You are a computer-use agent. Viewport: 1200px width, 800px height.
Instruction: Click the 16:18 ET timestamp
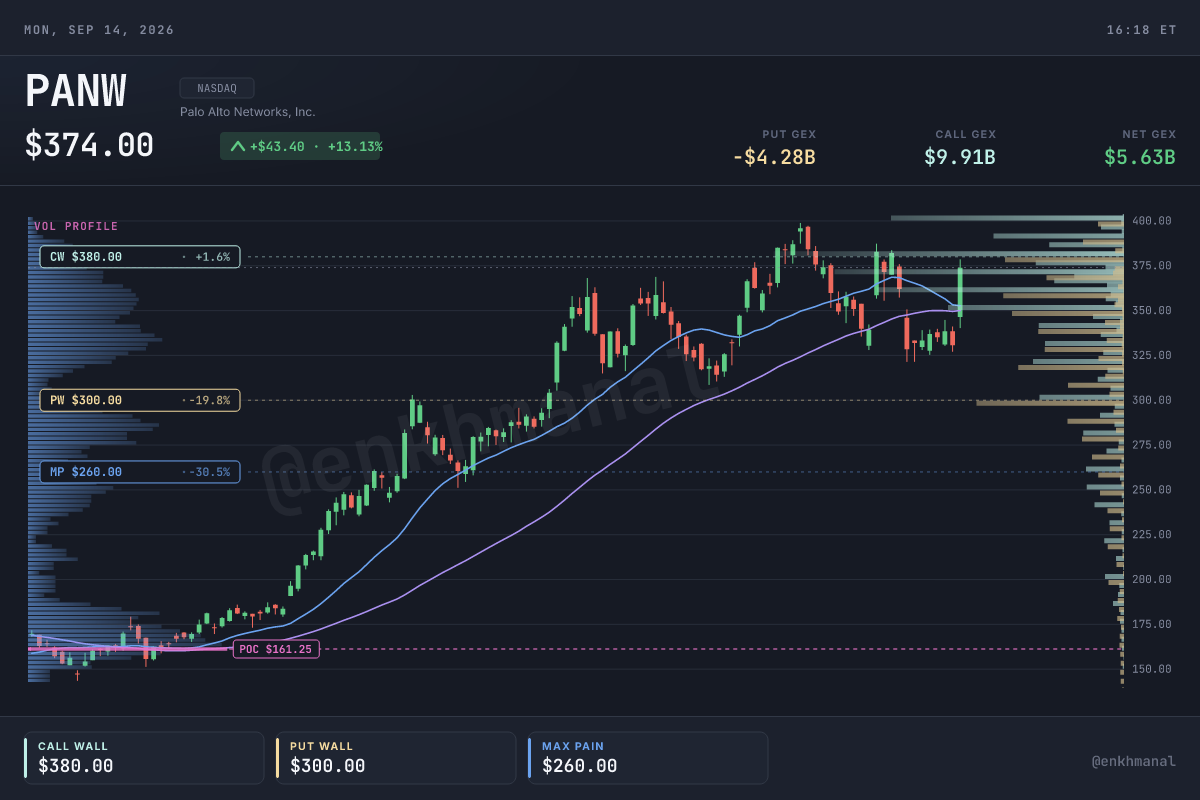1141,30
